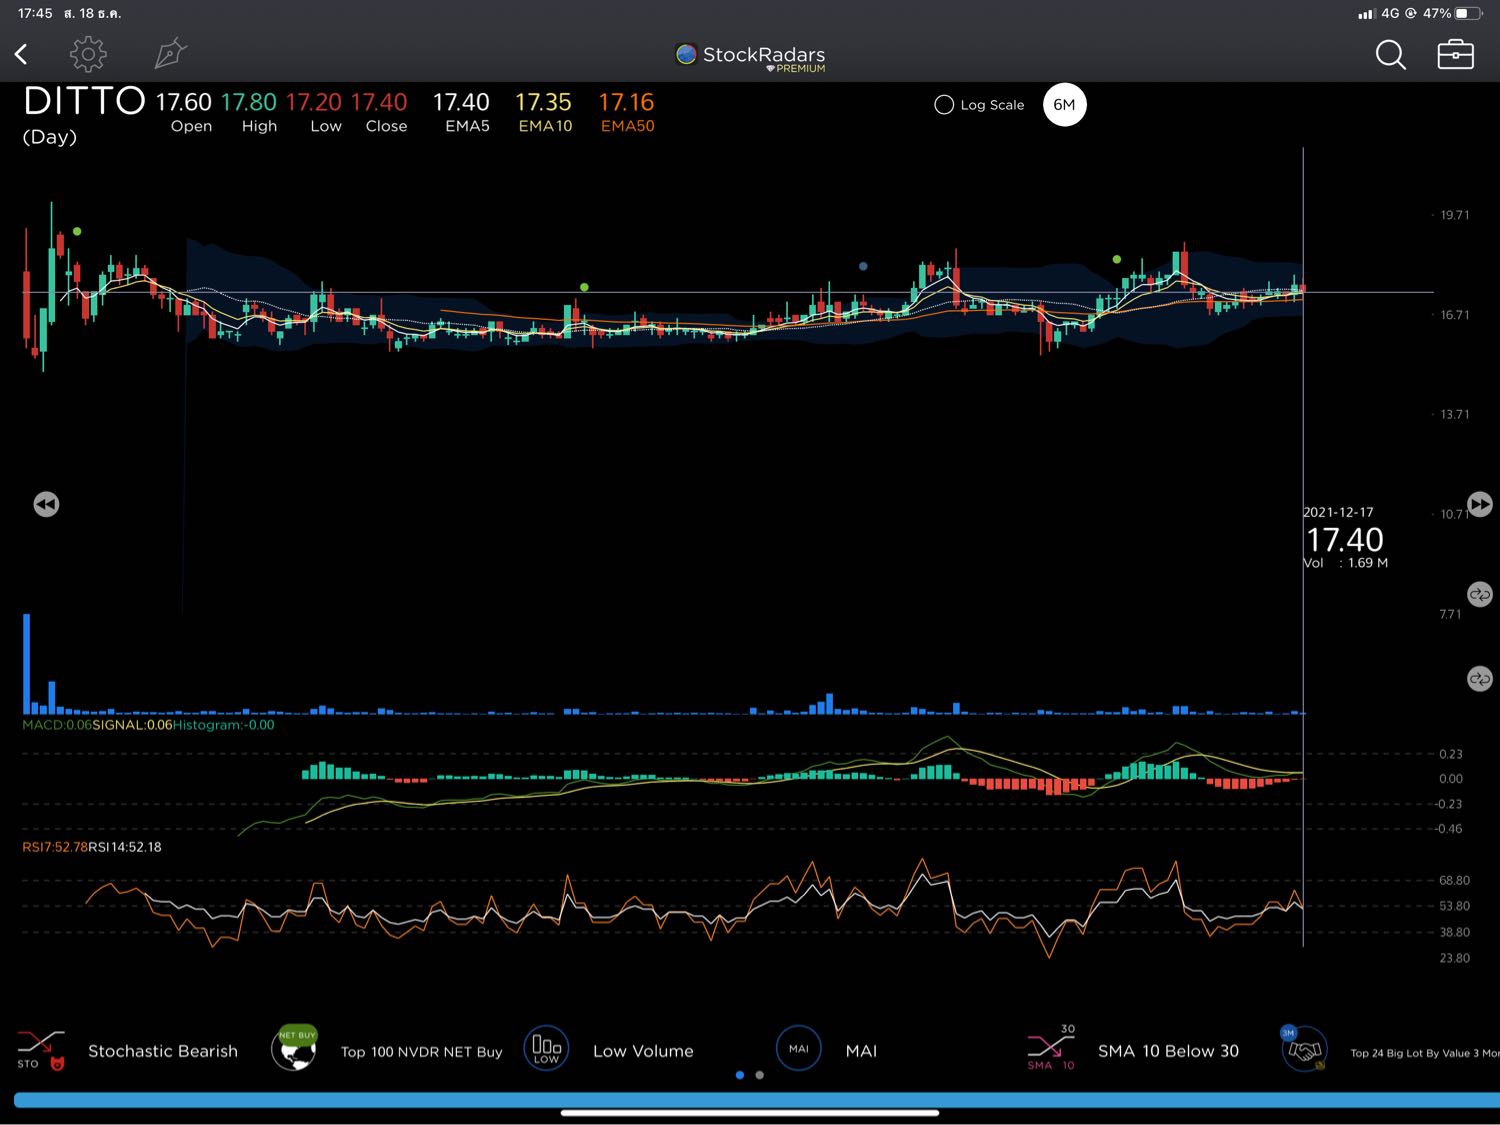1500x1125 pixels.
Task: Tap the back arrow icon
Action: point(21,54)
